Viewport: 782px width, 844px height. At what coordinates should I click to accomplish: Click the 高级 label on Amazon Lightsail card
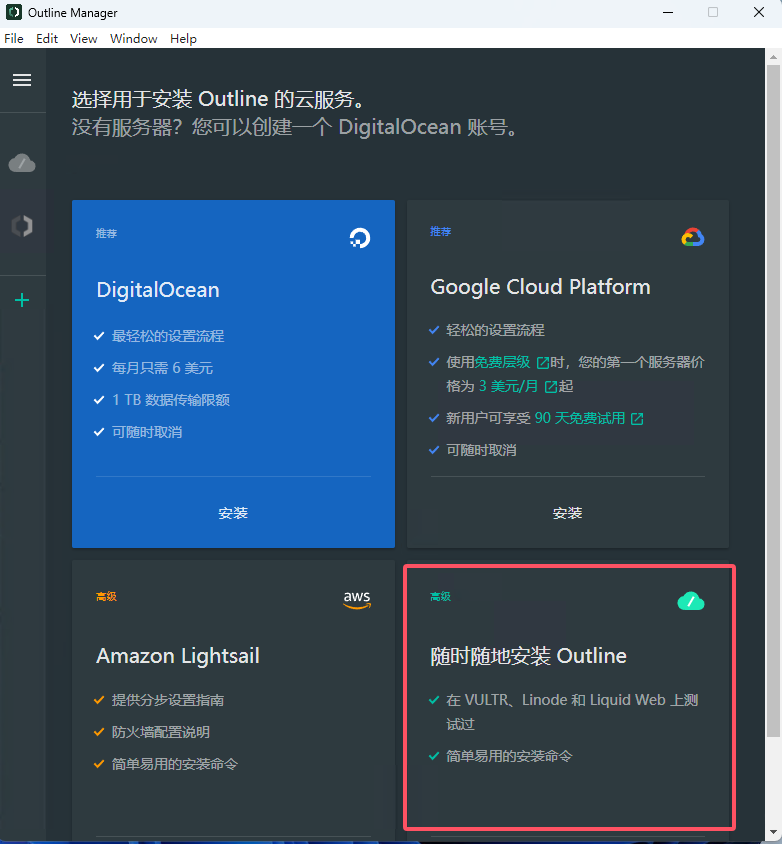click(107, 596)
